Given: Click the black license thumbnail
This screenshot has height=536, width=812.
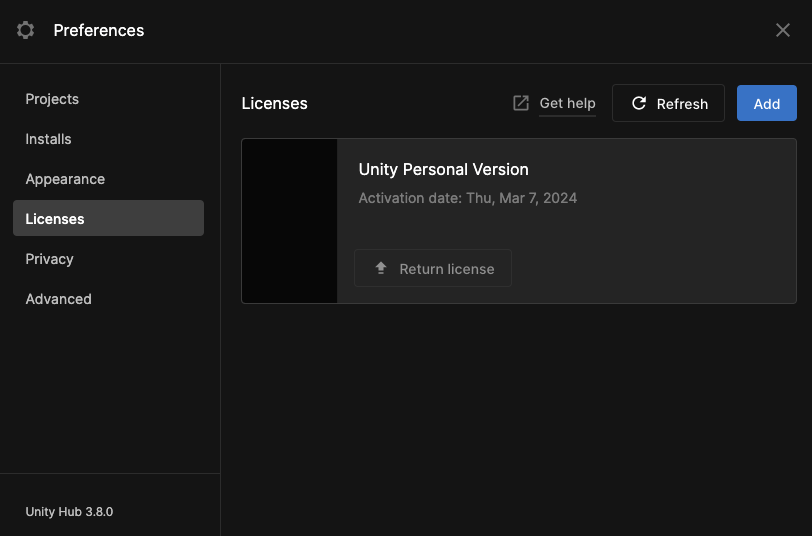Looking at the screenshot, I should pyautogui.click(x=289, y=221).
